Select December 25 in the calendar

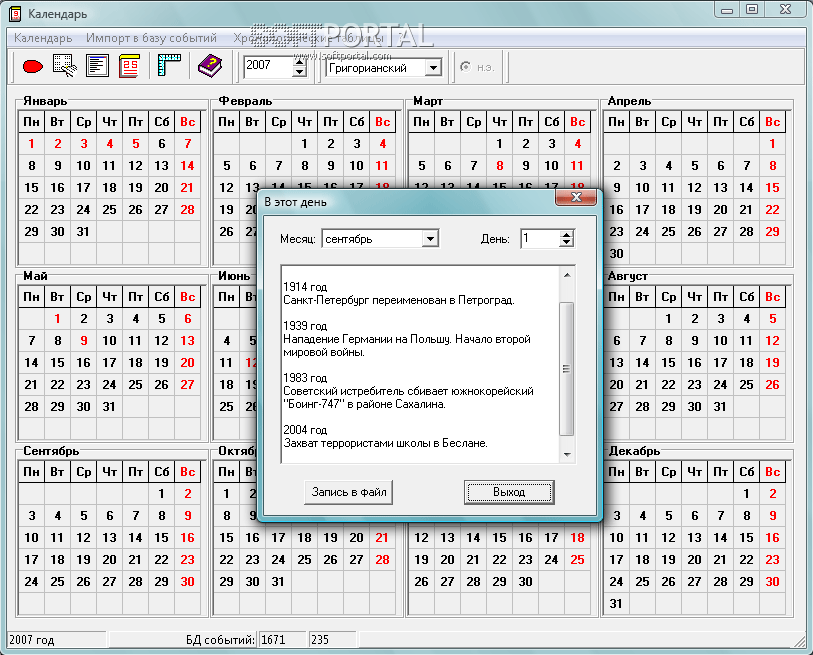point(642,582)
